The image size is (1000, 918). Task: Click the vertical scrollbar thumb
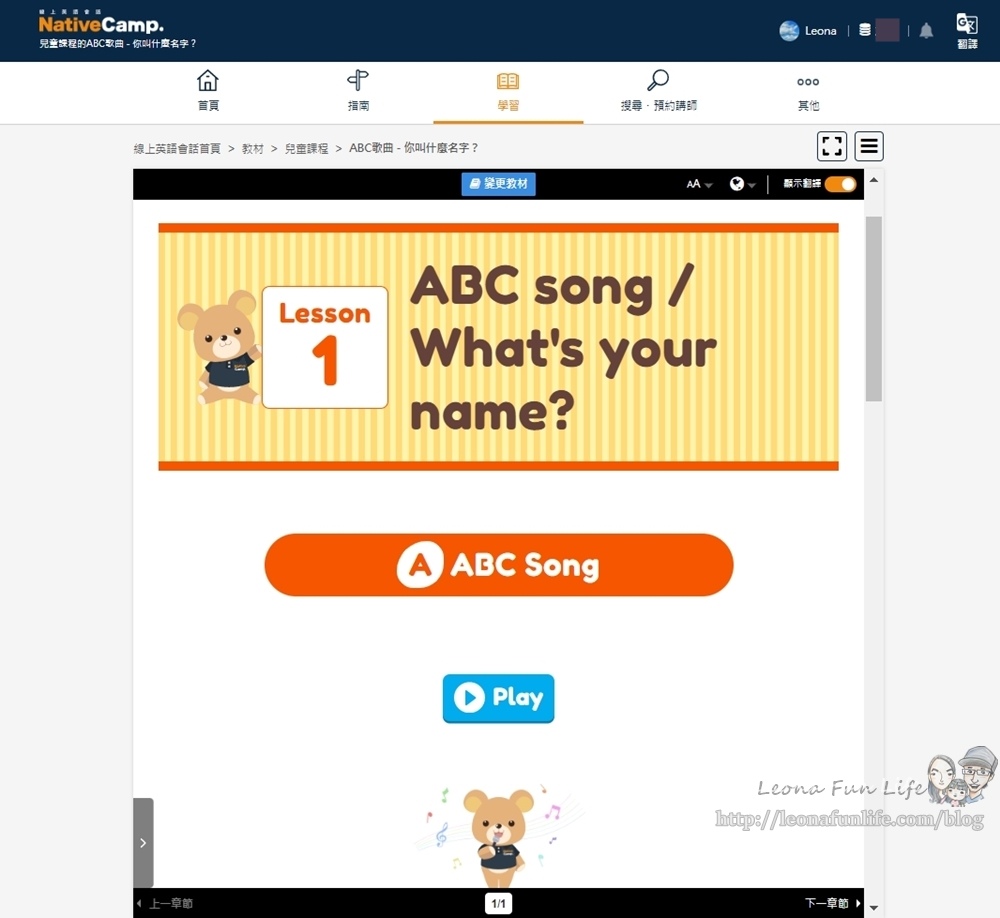click(x=874, y=309)
